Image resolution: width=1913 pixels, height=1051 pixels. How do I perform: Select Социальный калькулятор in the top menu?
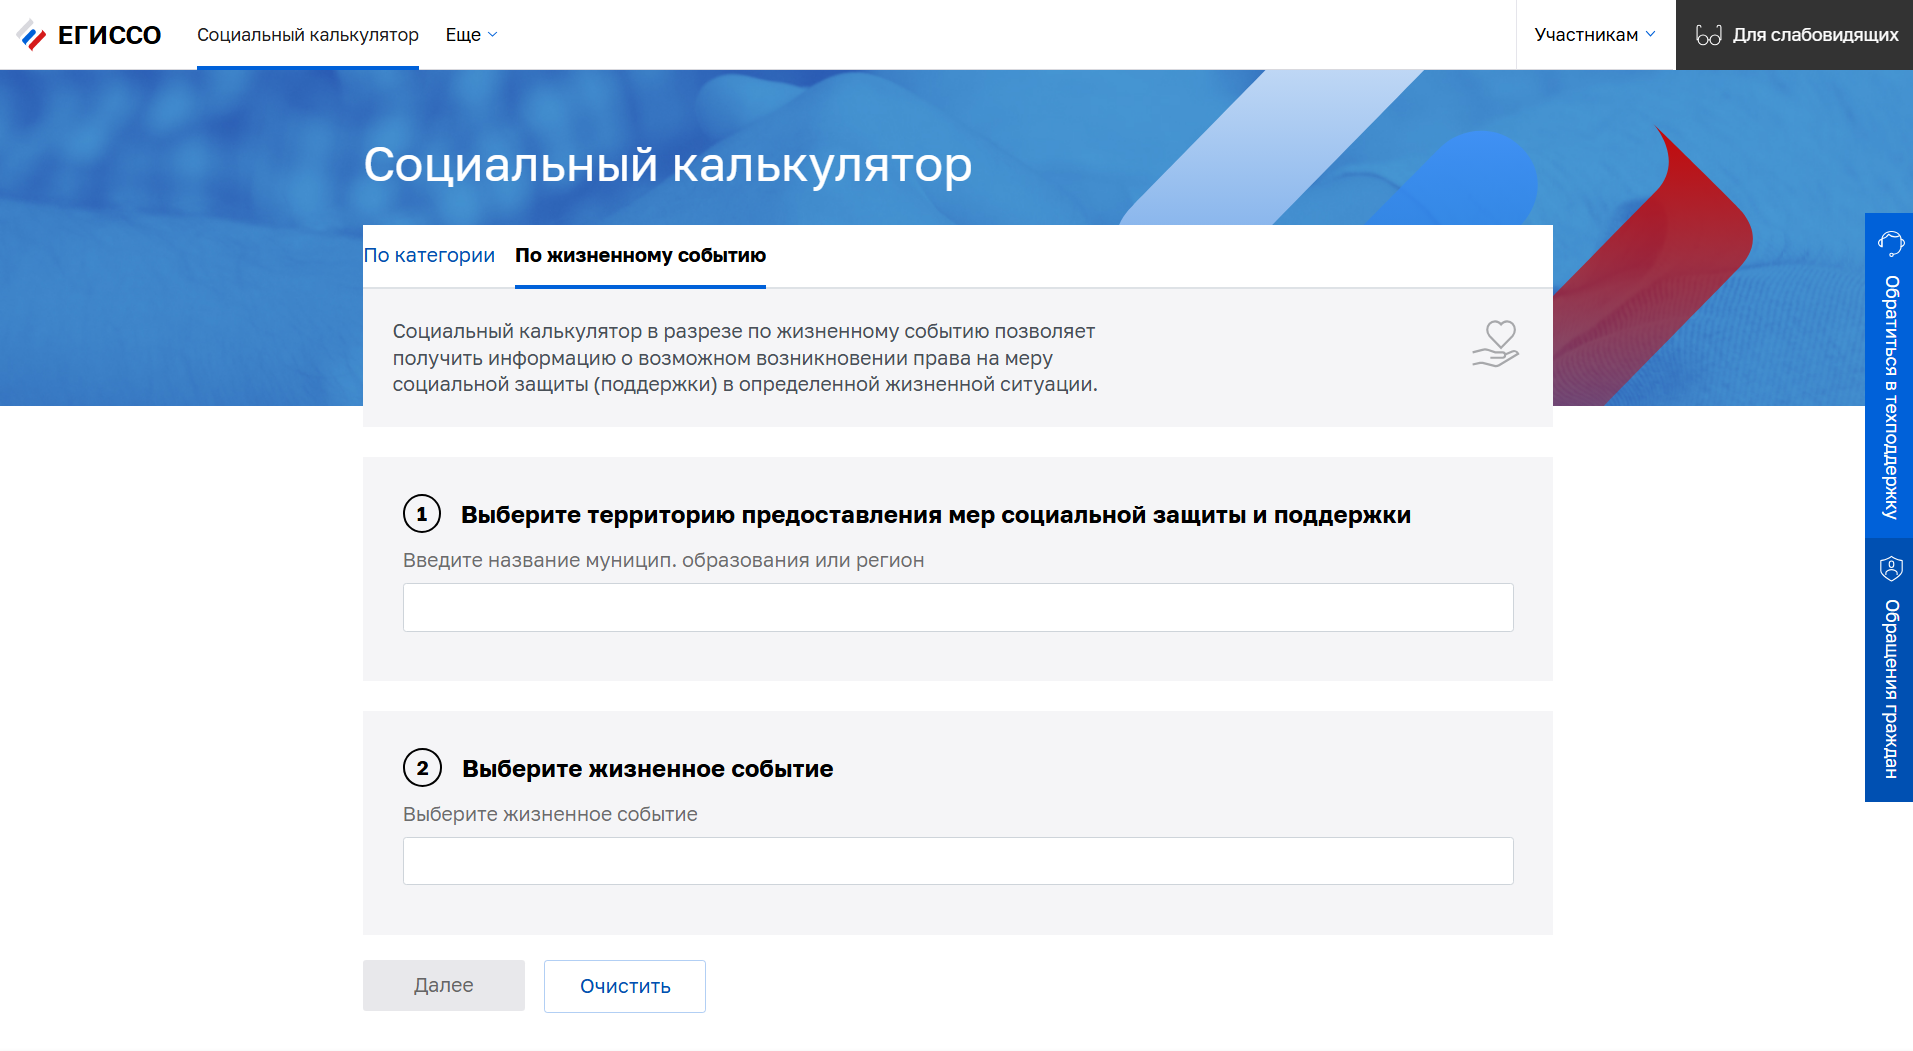[x=307, y=34]
